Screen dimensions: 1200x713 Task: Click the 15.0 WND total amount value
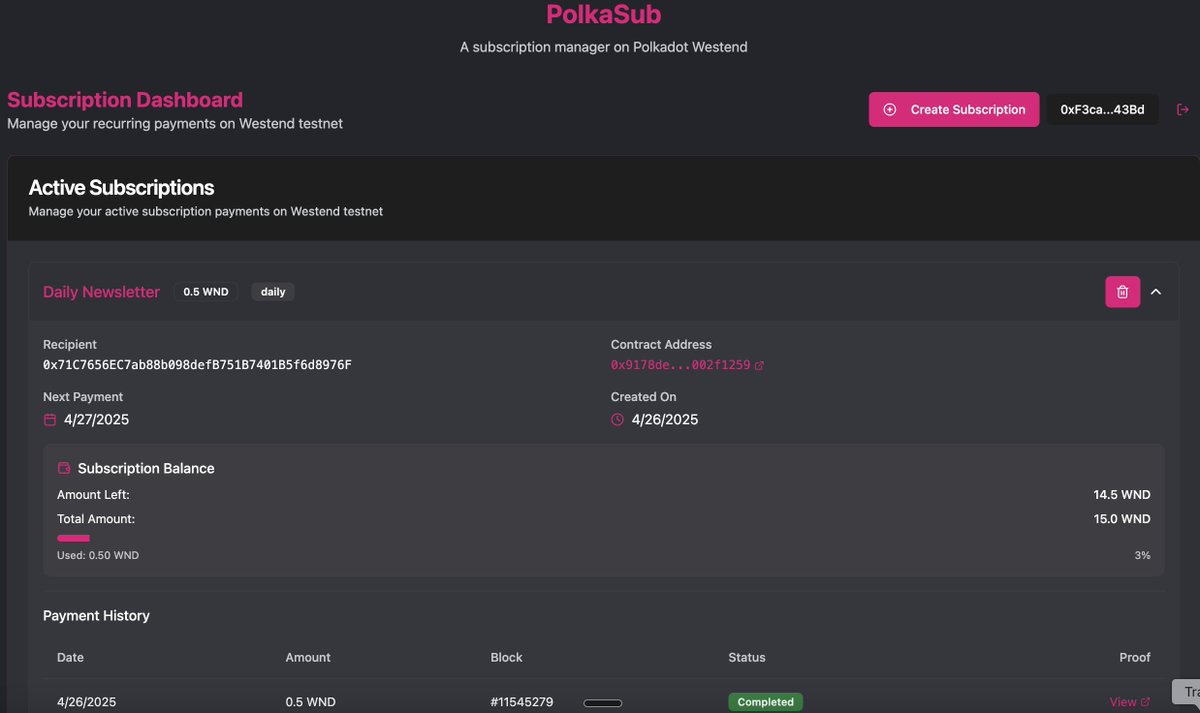(1122, 519)
